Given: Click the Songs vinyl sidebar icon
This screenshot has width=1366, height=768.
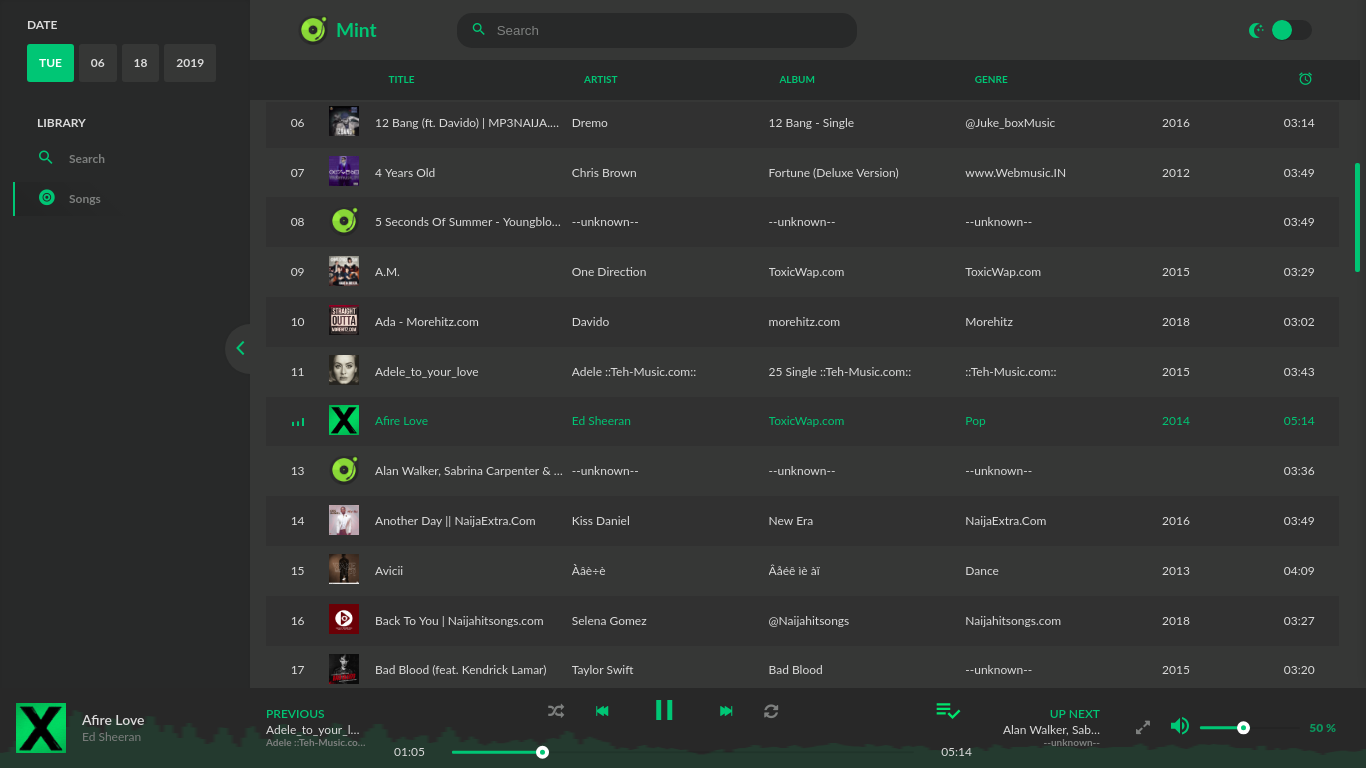Looking at the screenshot, I should point(46,198).
